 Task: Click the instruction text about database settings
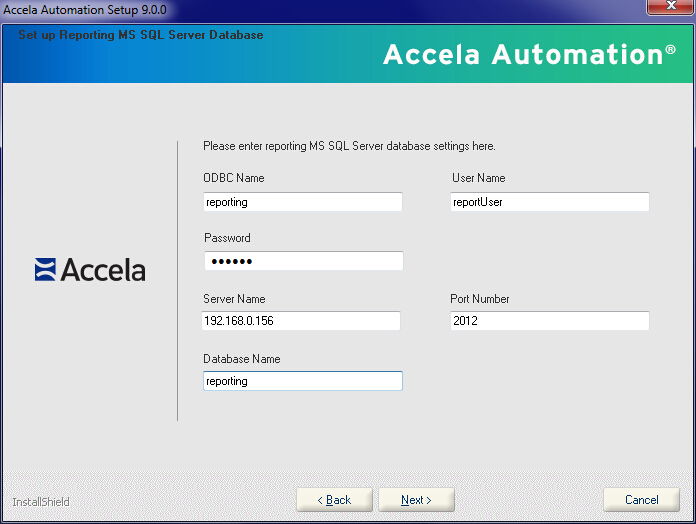(x=349, y=146)
